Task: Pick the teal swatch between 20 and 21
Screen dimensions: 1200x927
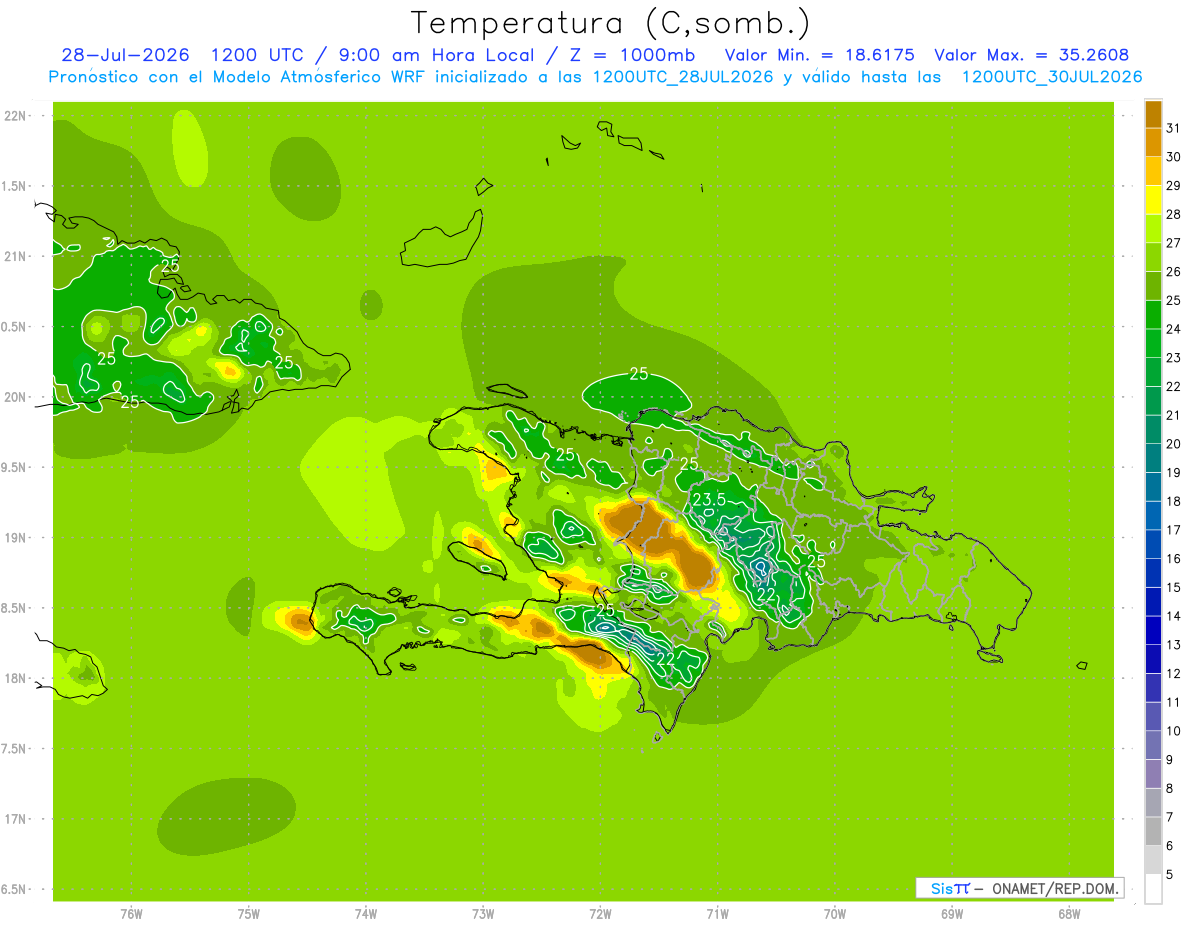Action: [1153, 429]
